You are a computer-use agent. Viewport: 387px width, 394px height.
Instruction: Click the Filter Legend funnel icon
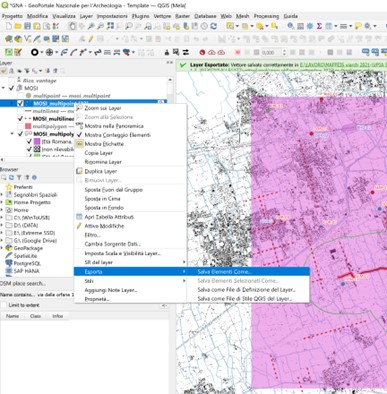pos(27,71)
